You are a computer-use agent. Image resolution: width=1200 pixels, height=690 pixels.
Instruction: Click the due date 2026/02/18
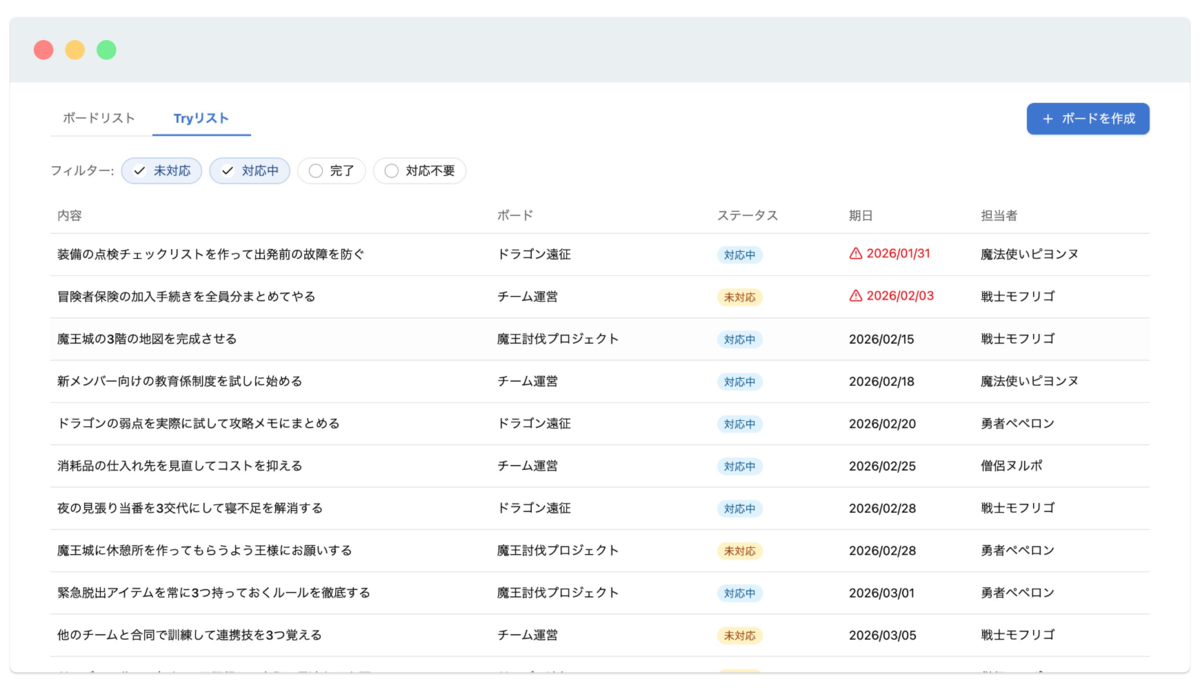882,381
